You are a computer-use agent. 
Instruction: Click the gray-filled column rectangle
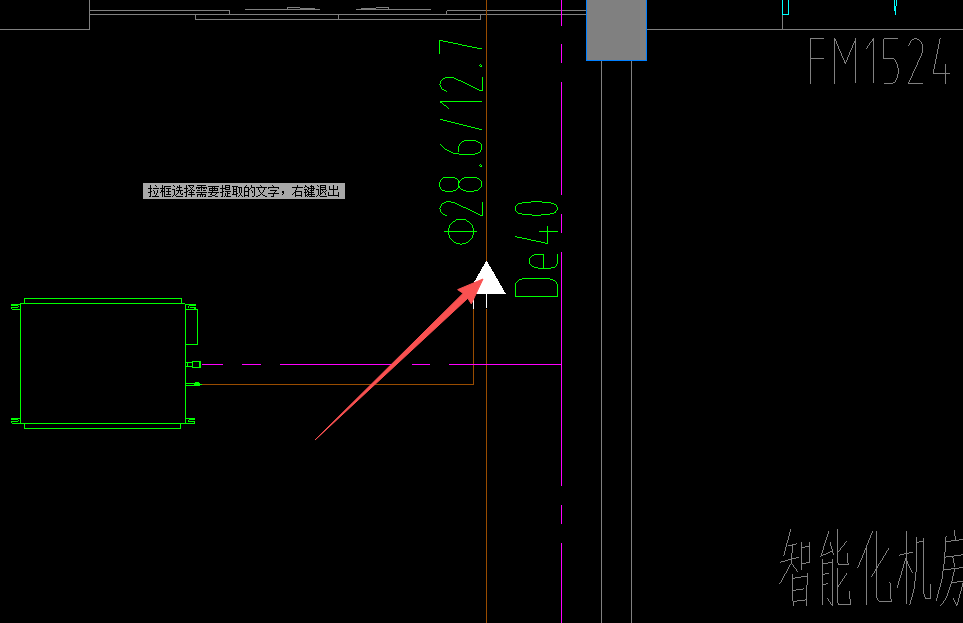(616, 30)
